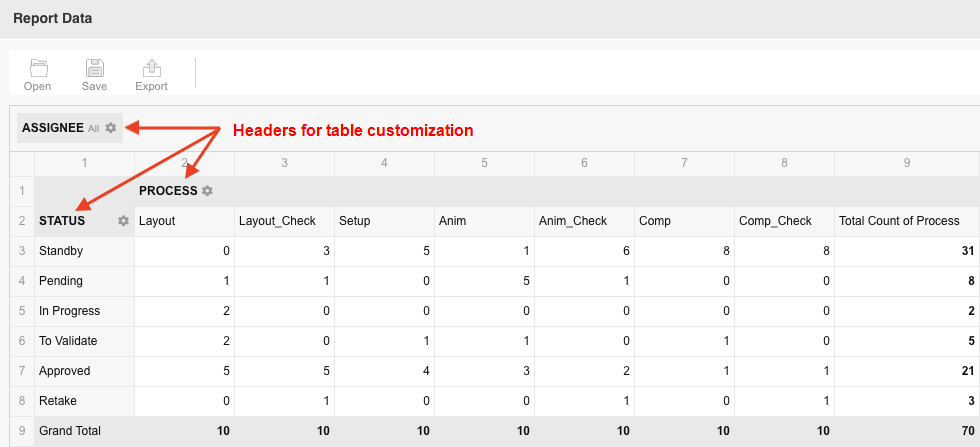
Task: Select the In Progress row label
Action: (x=69, y=311)
